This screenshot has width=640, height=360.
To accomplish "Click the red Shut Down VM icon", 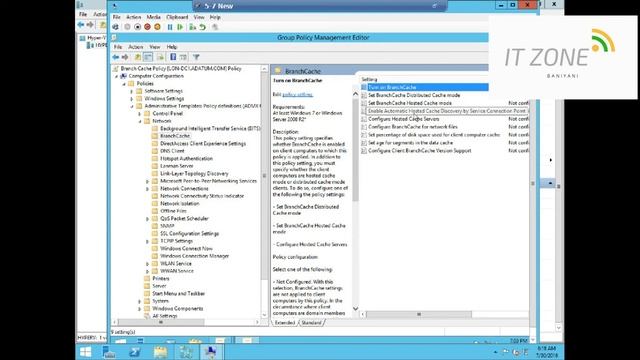I will click(147, 27).
